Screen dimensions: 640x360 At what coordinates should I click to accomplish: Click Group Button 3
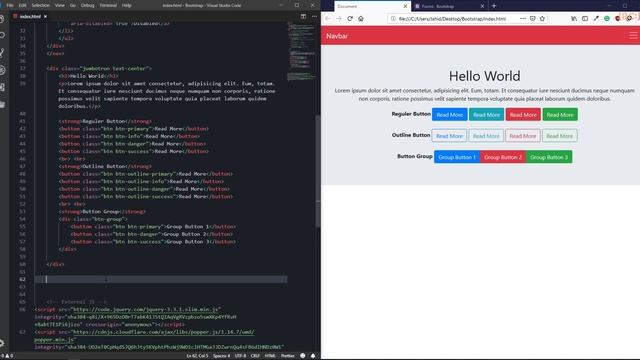(x=549, y=157)
